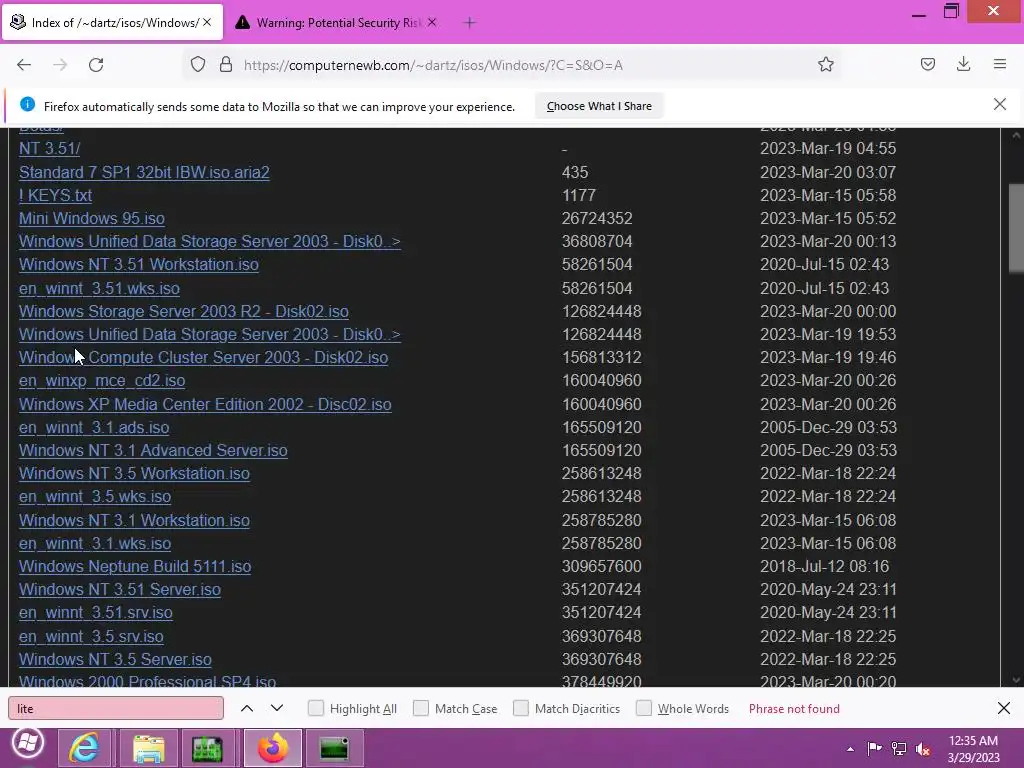This screenshot has height=768, width=1024.
Task: Switch to Potential Security Risk tab
Action: pos(336,23)
